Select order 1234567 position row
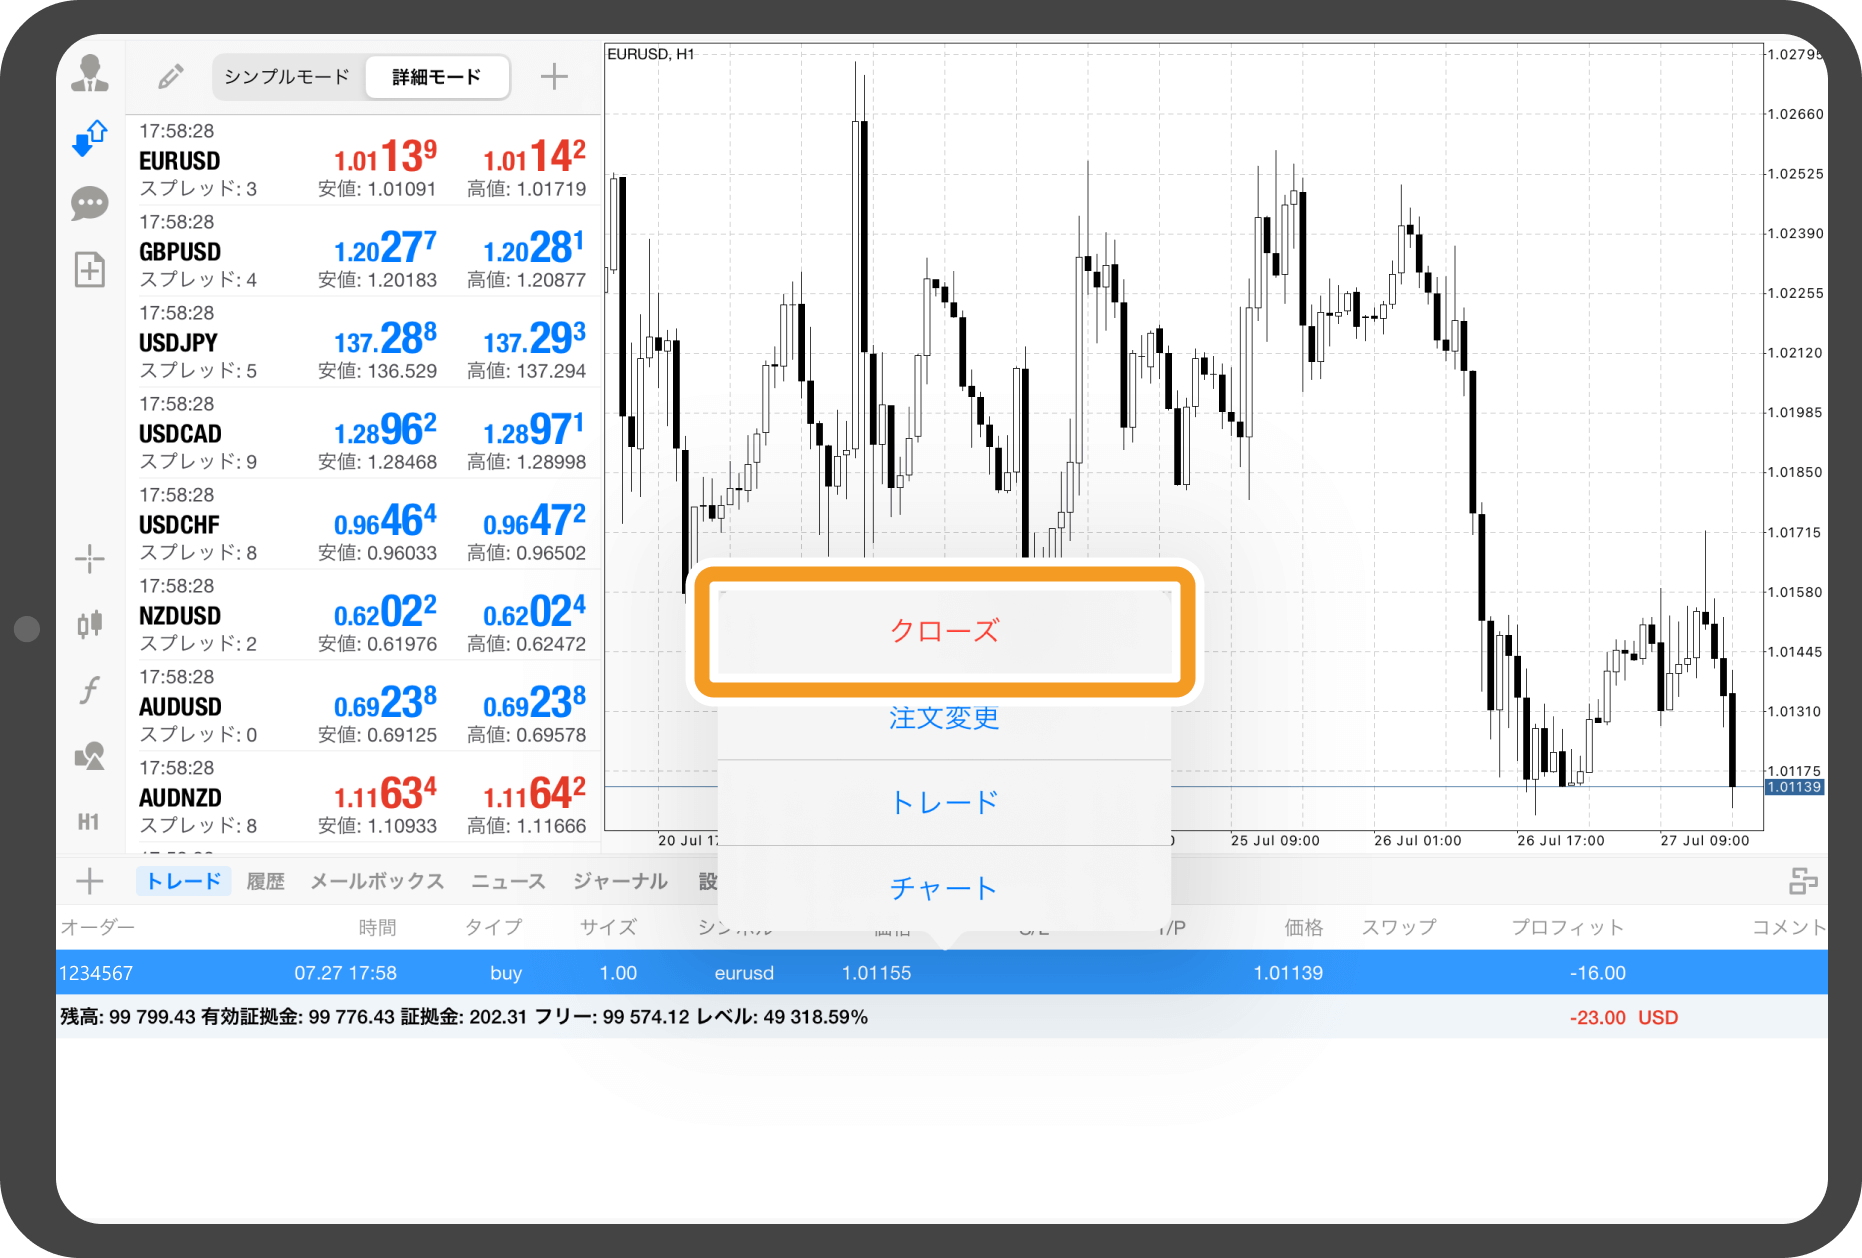Image resolution: width=1862 pixels, height=1258 pixels. click(942, 973)
